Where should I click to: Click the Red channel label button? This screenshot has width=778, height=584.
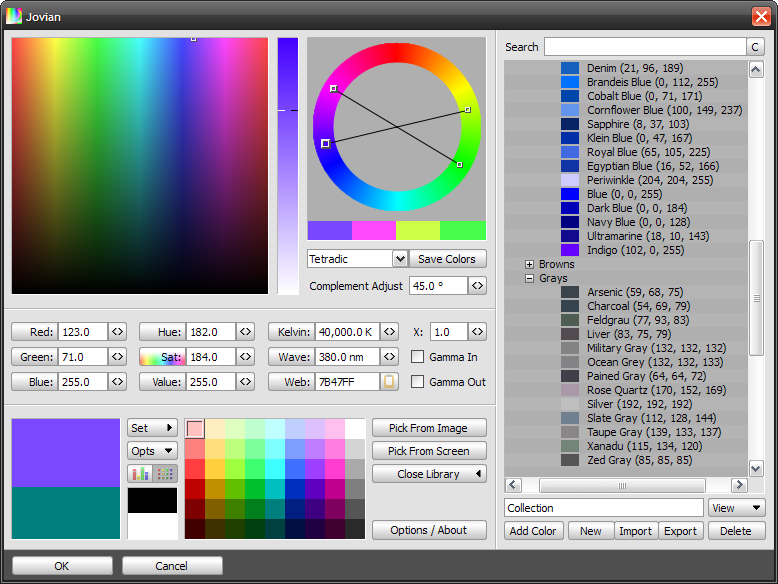[x=35, y=331]
